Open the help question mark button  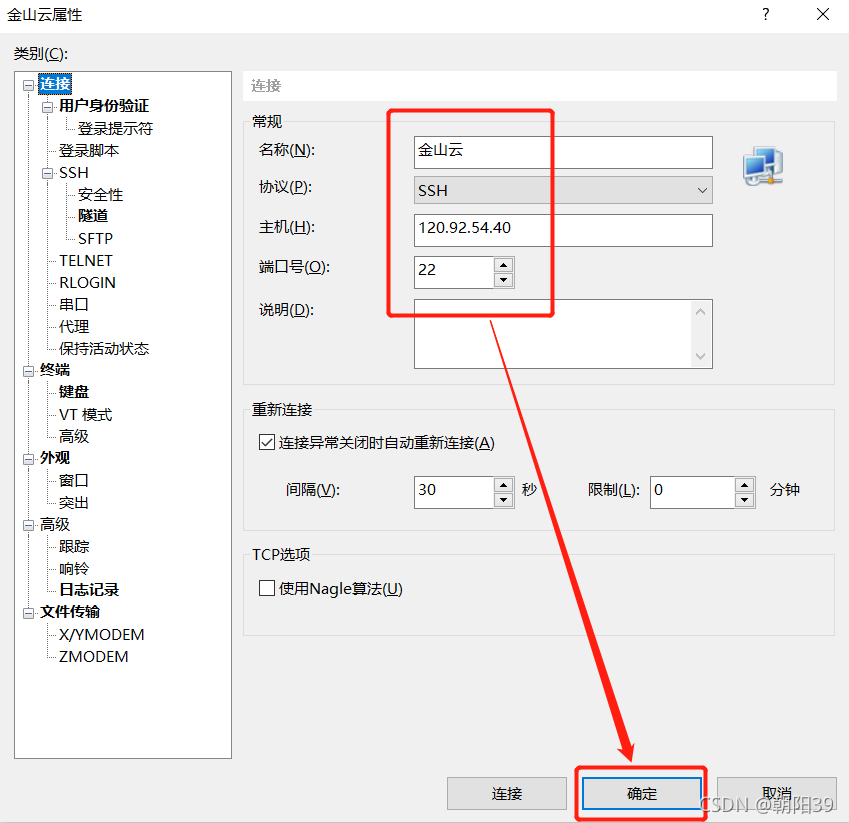click(766, 14)
